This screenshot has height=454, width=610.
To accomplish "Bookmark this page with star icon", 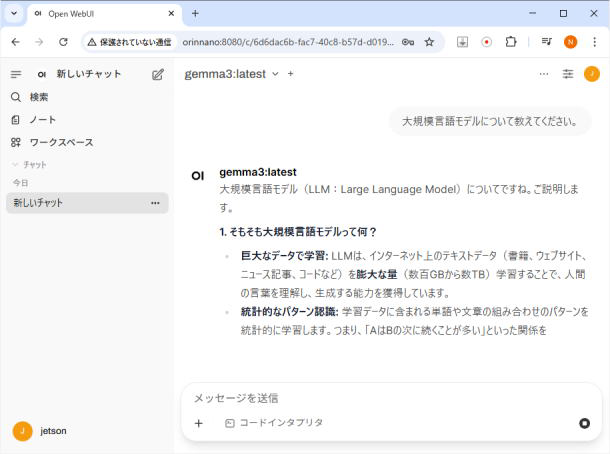I will [x=429, y=42].
